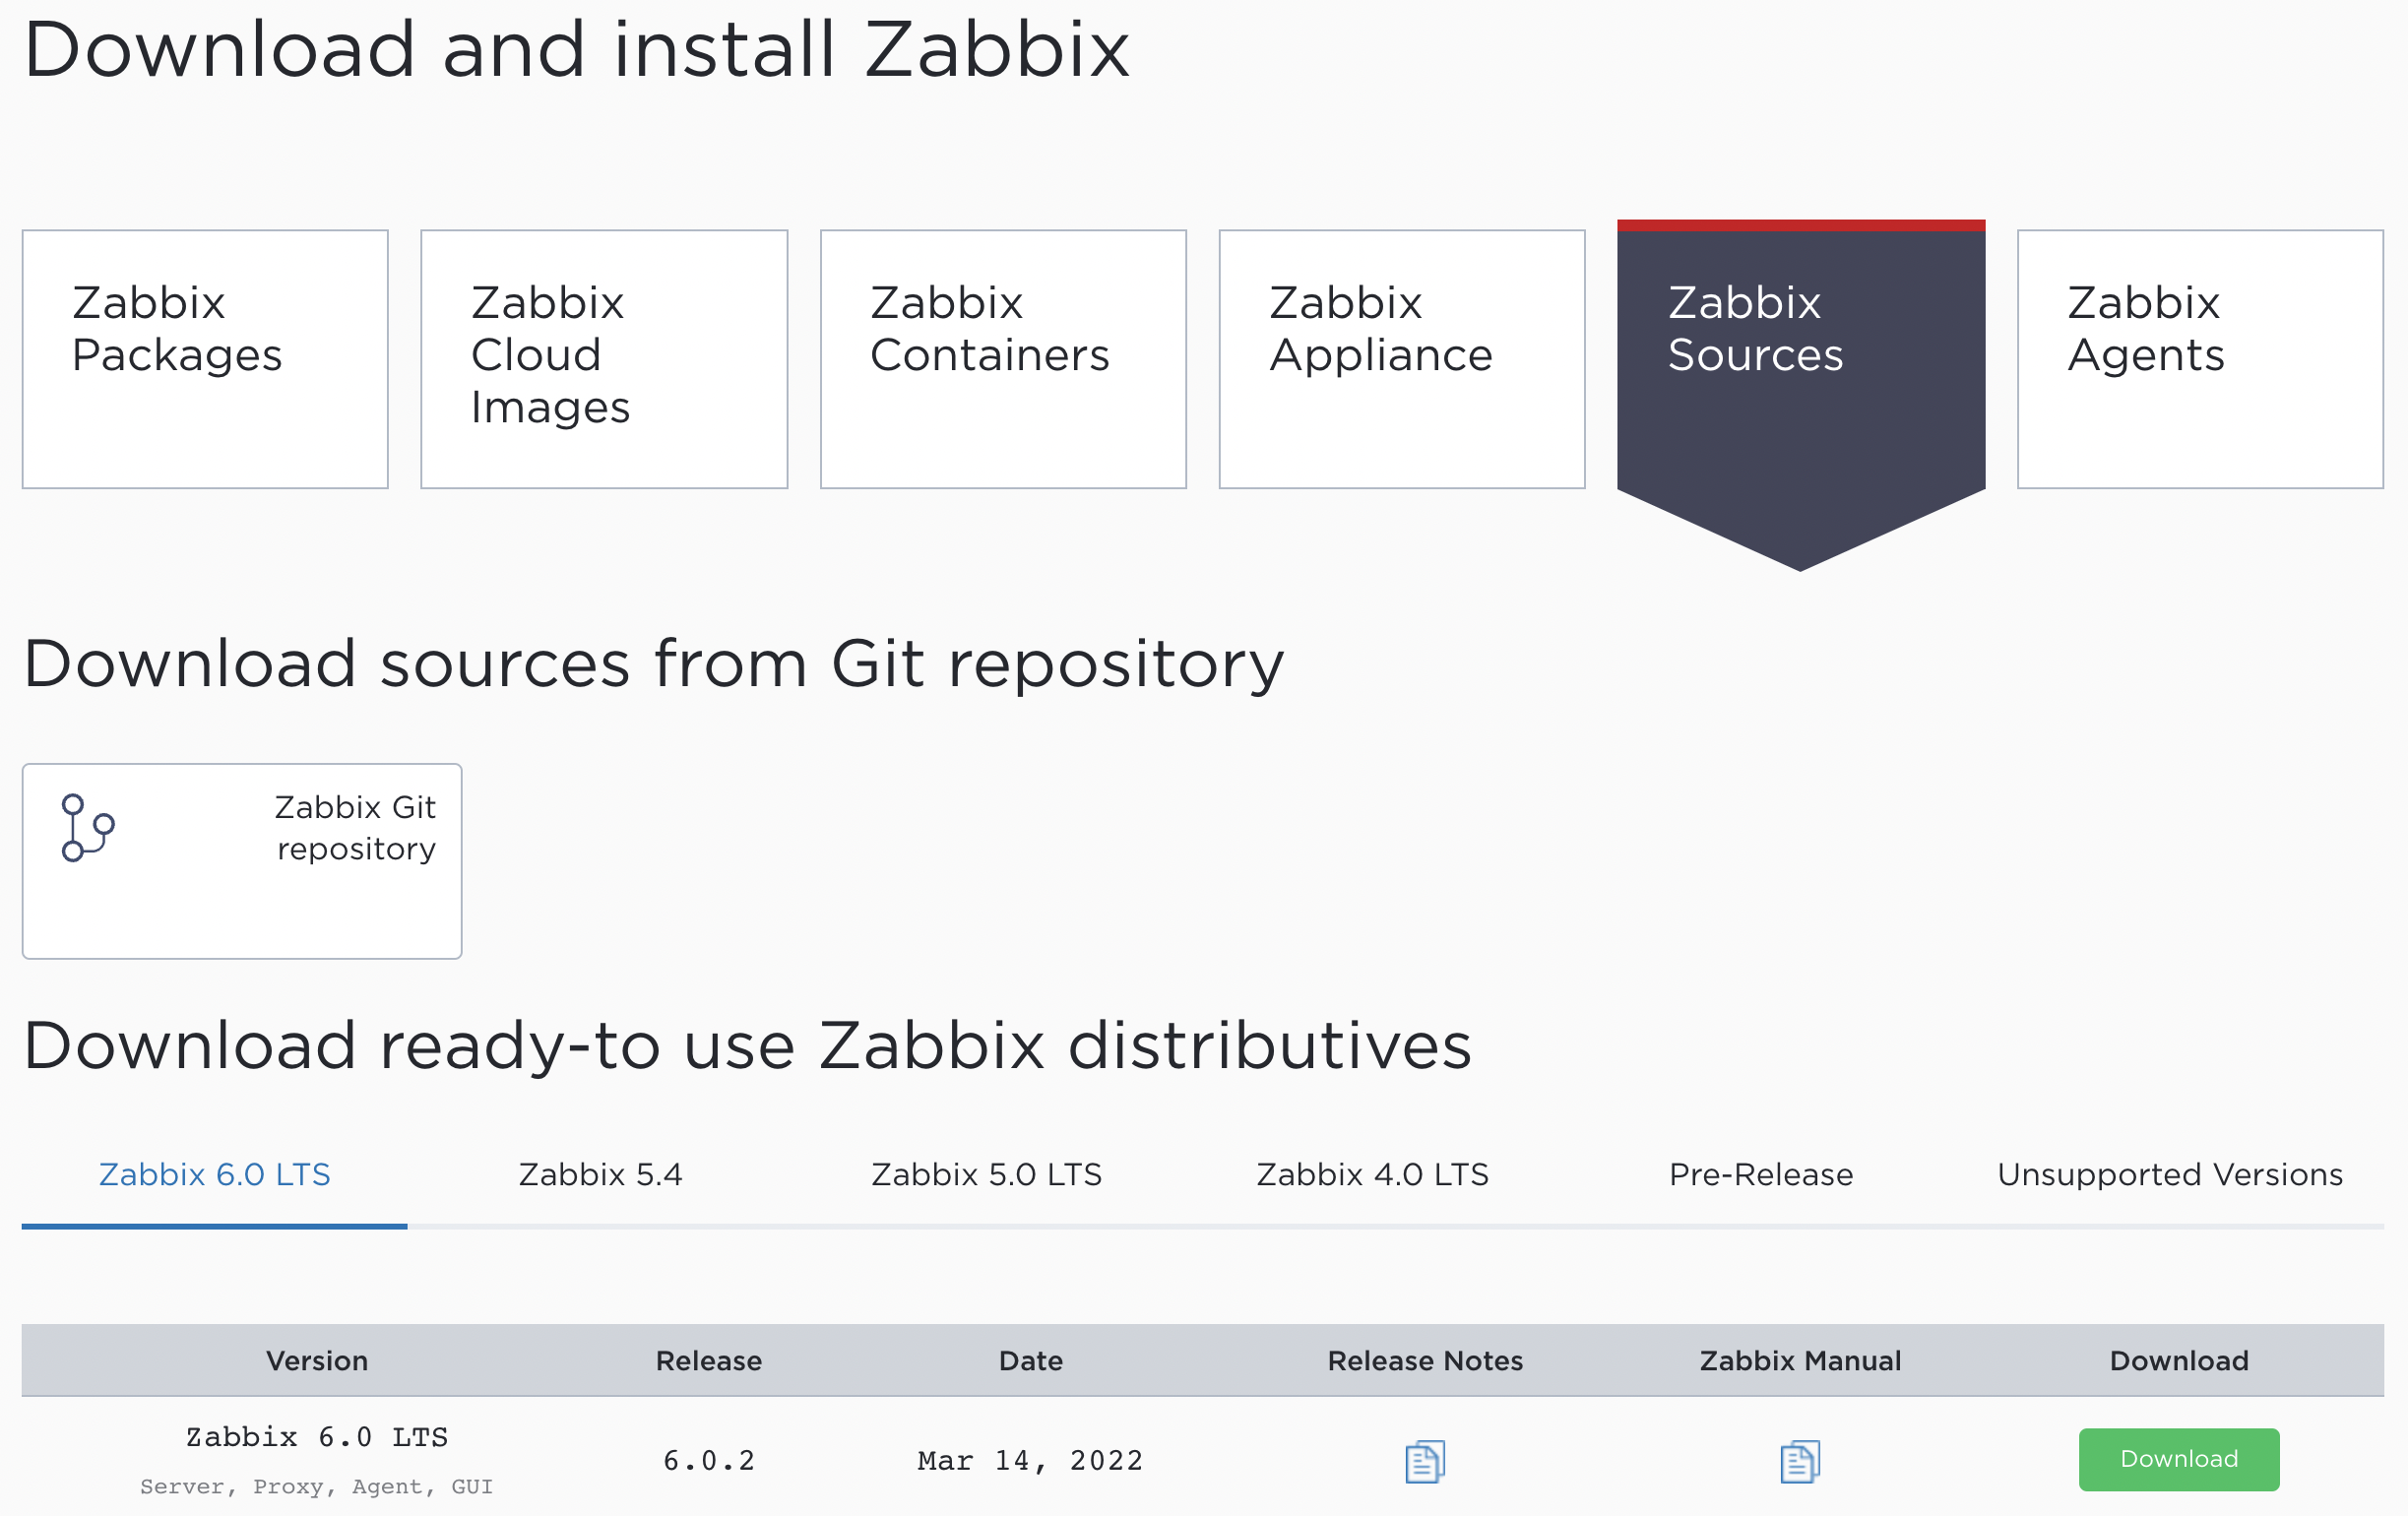Click the Download button for Zabbix 6.0.2
Viewport: 2408px width, 1516px height.
(2180, 1457)
